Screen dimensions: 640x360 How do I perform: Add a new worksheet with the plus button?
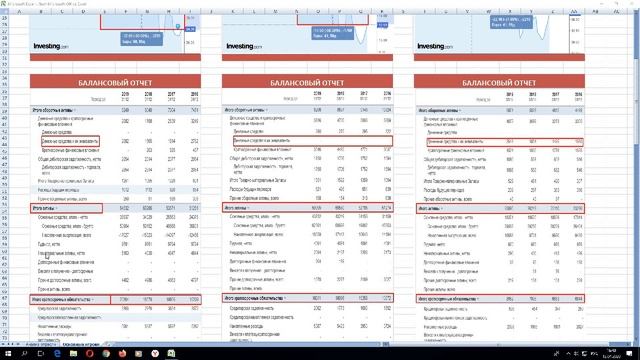coord(108,344)
